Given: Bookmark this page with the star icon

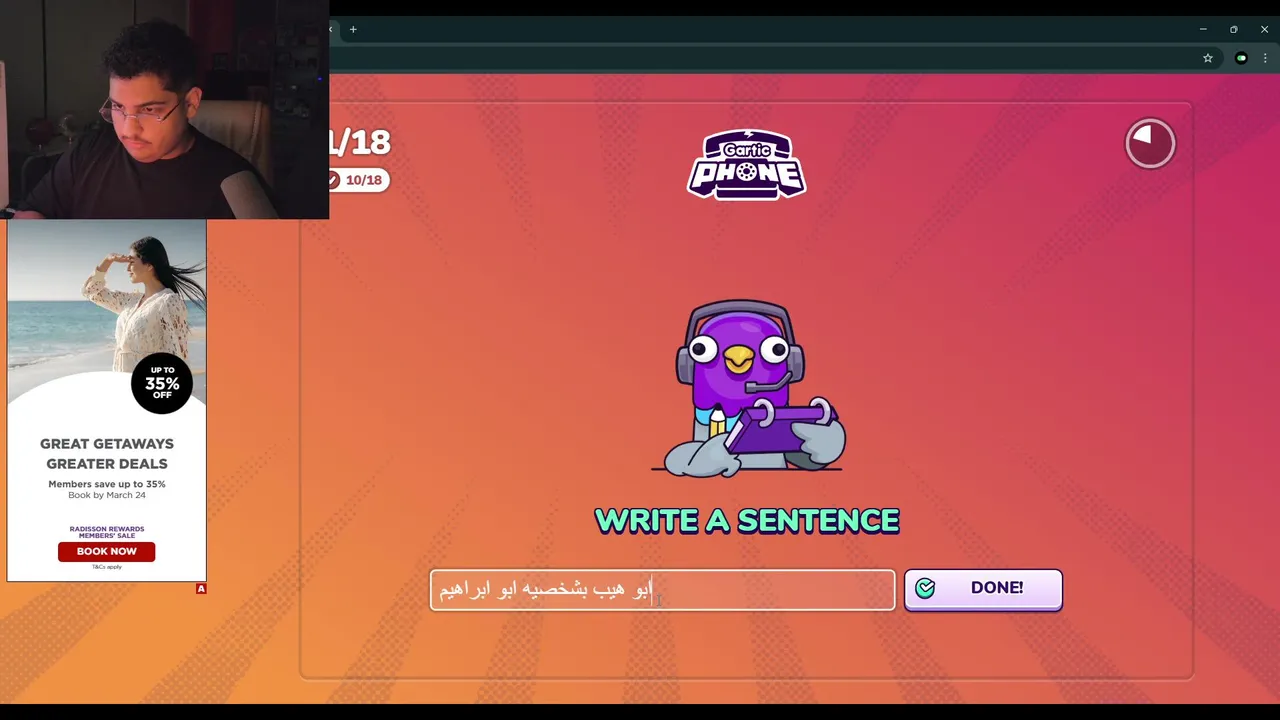Looking at the screenshot, I should (1208, 58).
